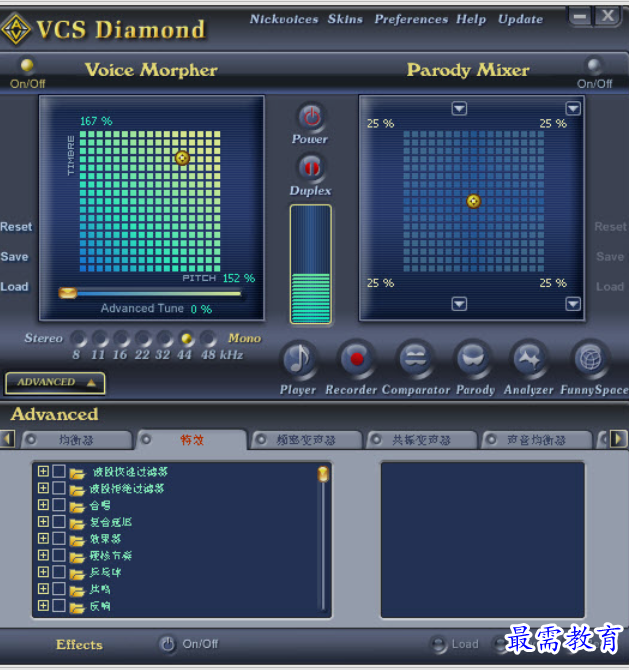Click the Load icon in the bottom bar
Viewport: 629px width, 670px height.
439,644
